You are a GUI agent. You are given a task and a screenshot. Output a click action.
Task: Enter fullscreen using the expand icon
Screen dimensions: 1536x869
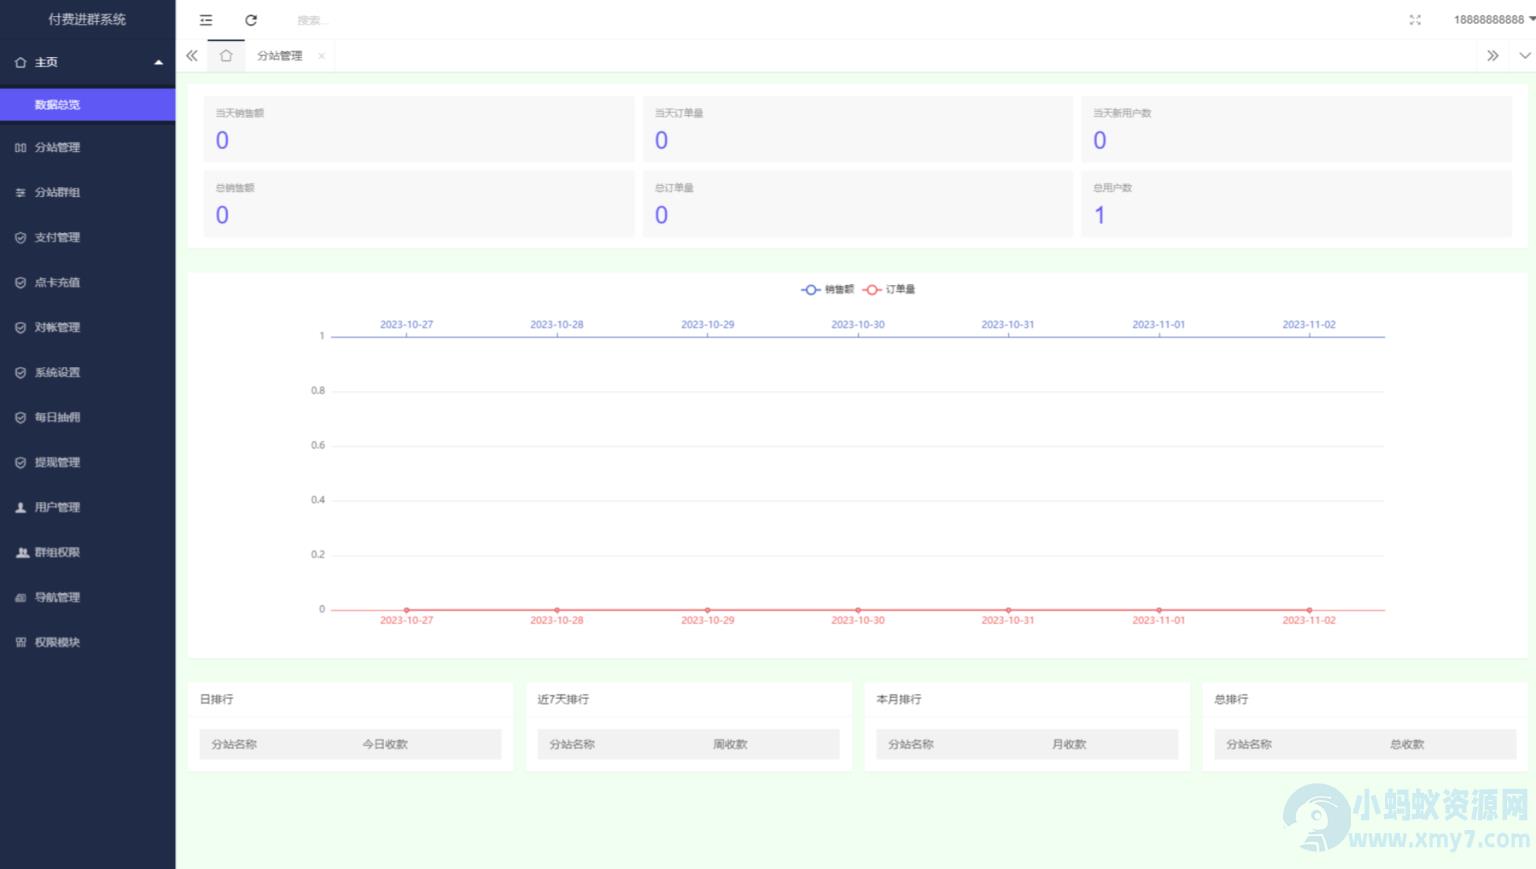(1415, 20)
